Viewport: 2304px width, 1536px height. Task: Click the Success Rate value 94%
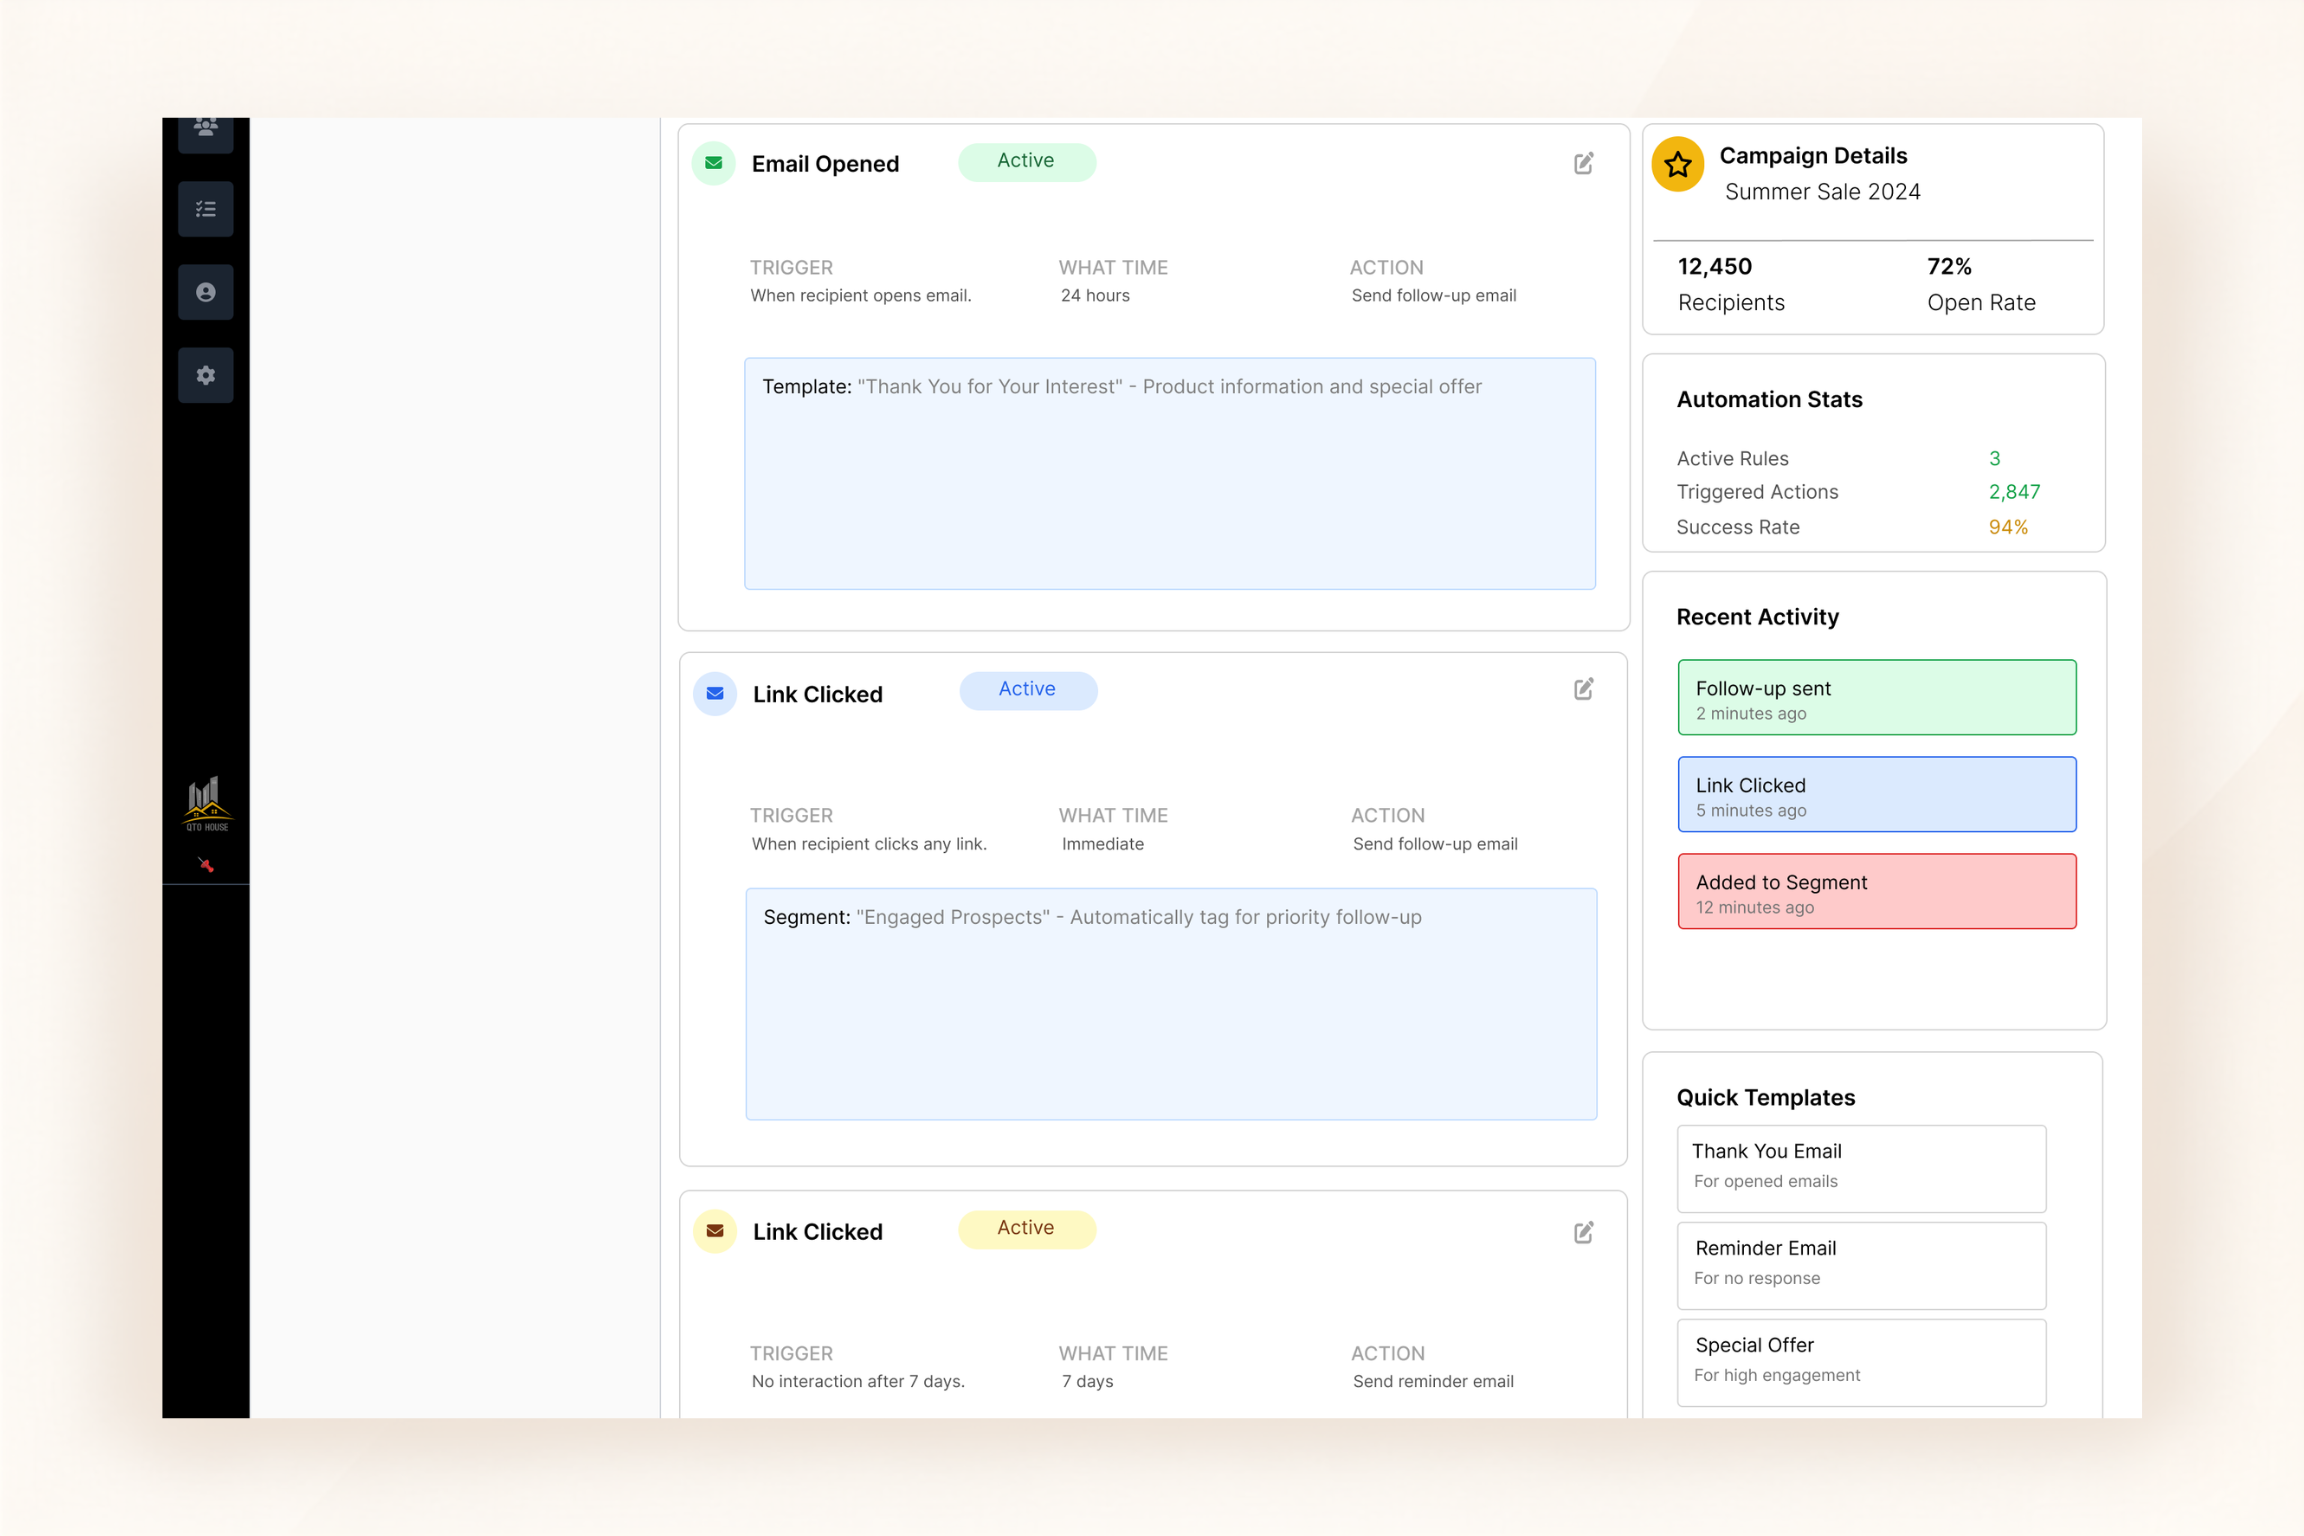[x=2008, y=527]
